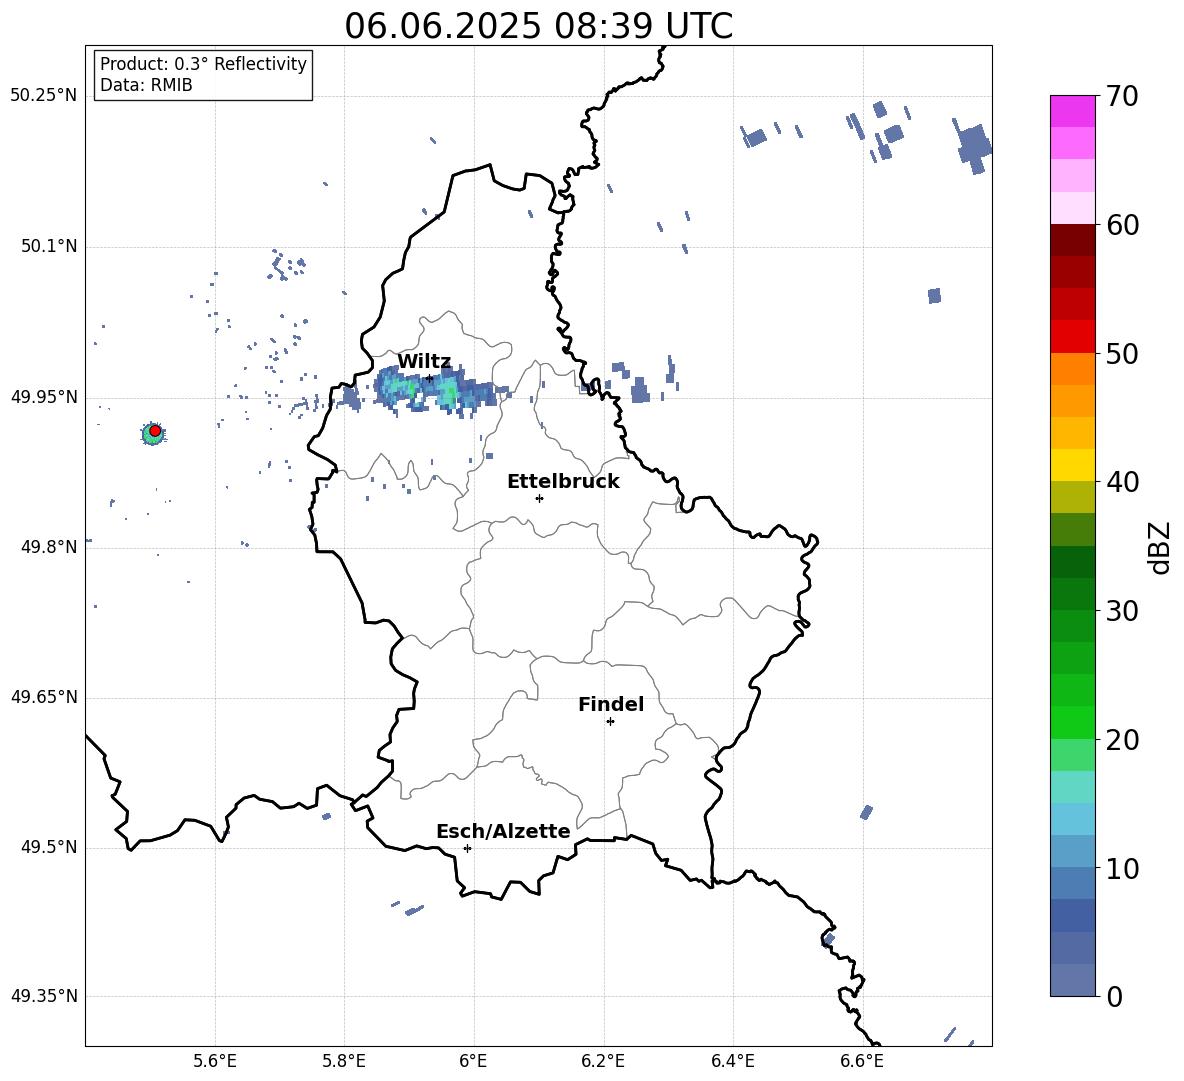Click the 49.95°N latitude label
The width and height of the screenshot is (1184, 1081).
(x=44, y=396)
